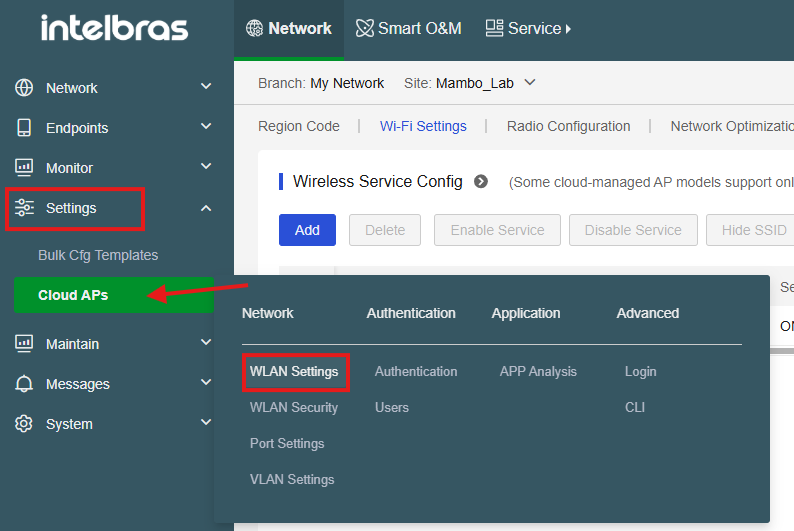Switch to the Network top tab
The width and height of the screenshot is (794, 531).
tap(289, 29)
